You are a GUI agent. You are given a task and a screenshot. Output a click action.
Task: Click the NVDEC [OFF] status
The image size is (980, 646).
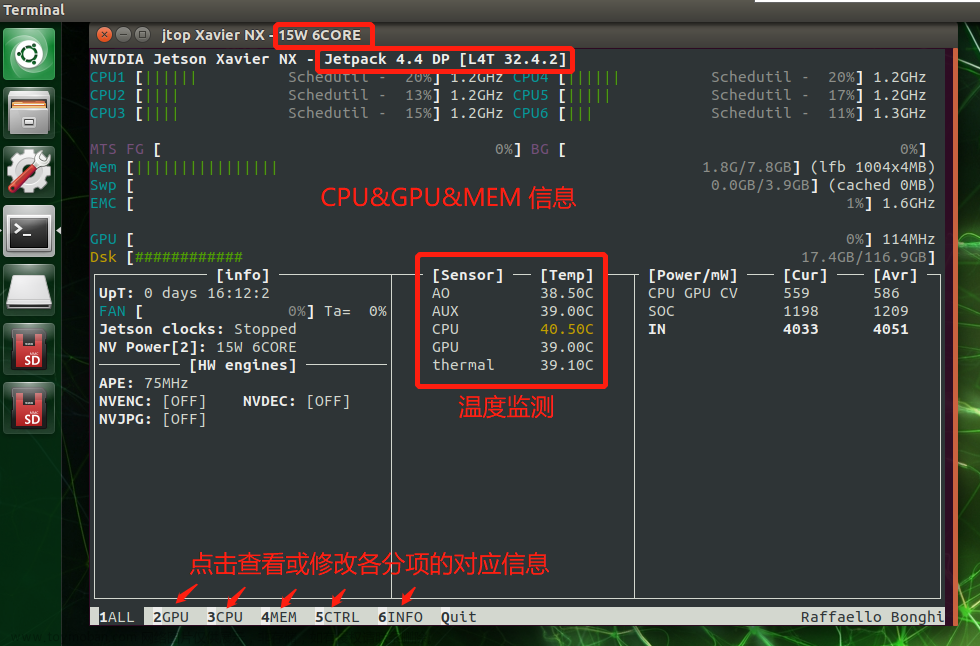pos(296,401)
